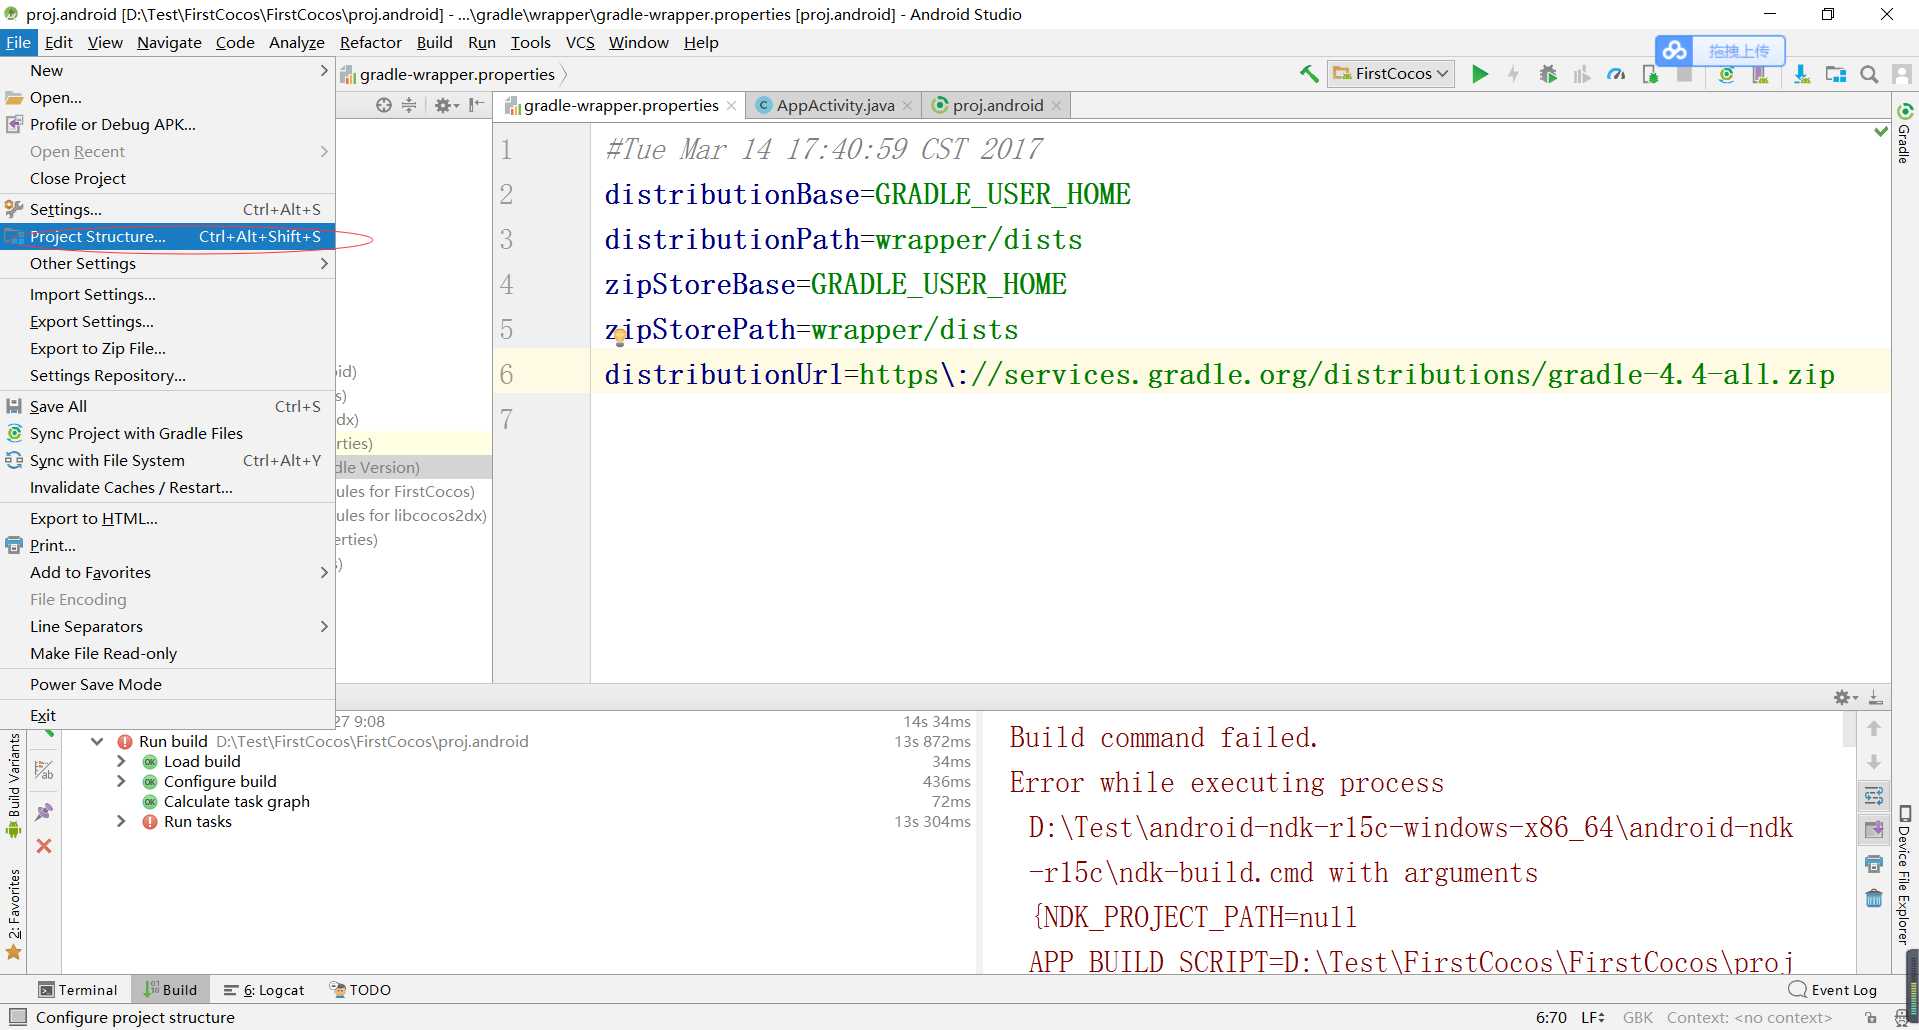Clear build output with trash icon
1919x1030 pixels.
coord(1874,898)
